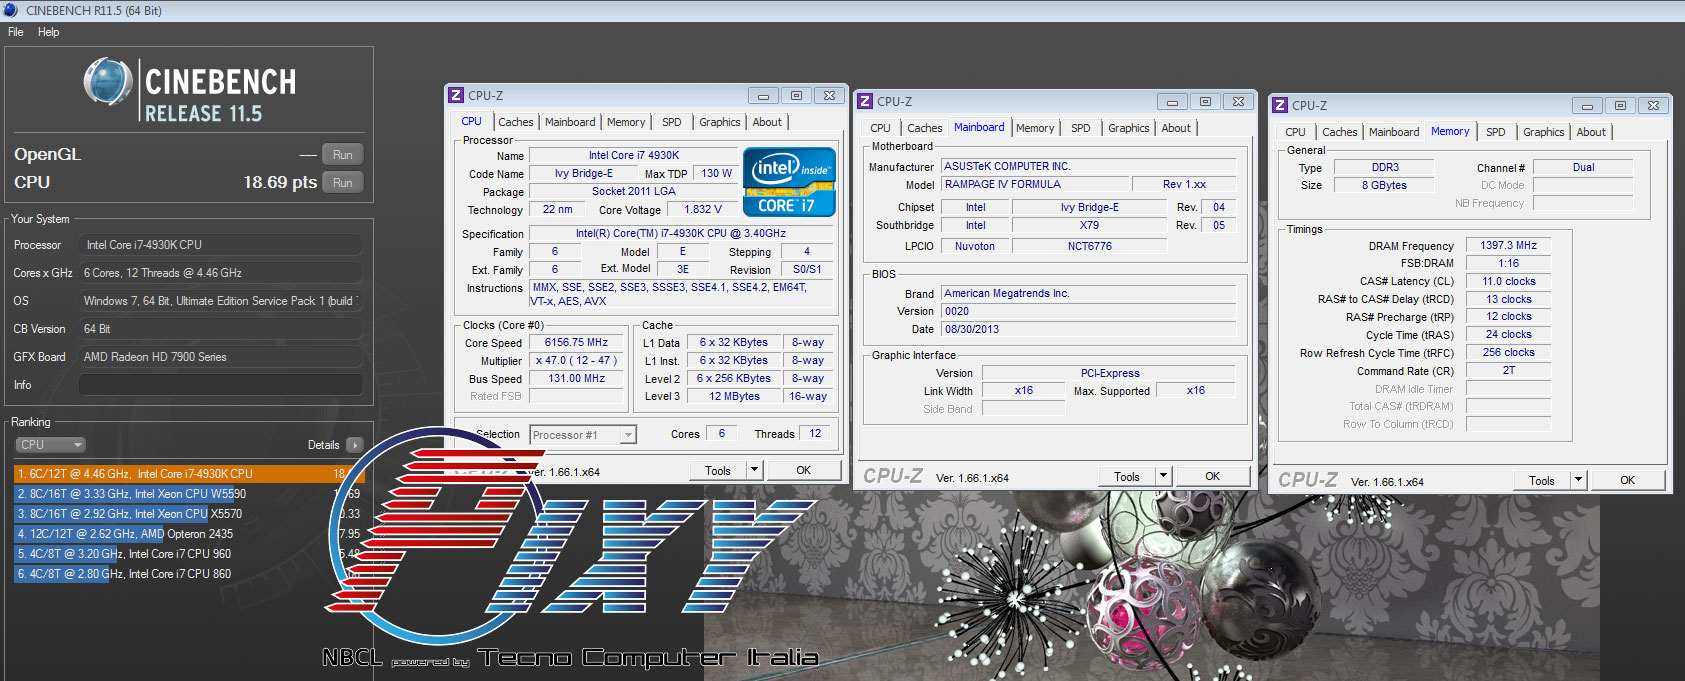This screenshot has width=1685, height=681.
Task: Switch to Mainboard tab in first CPU-Z window
Action: pyautogui.click(x=570, y=122)
